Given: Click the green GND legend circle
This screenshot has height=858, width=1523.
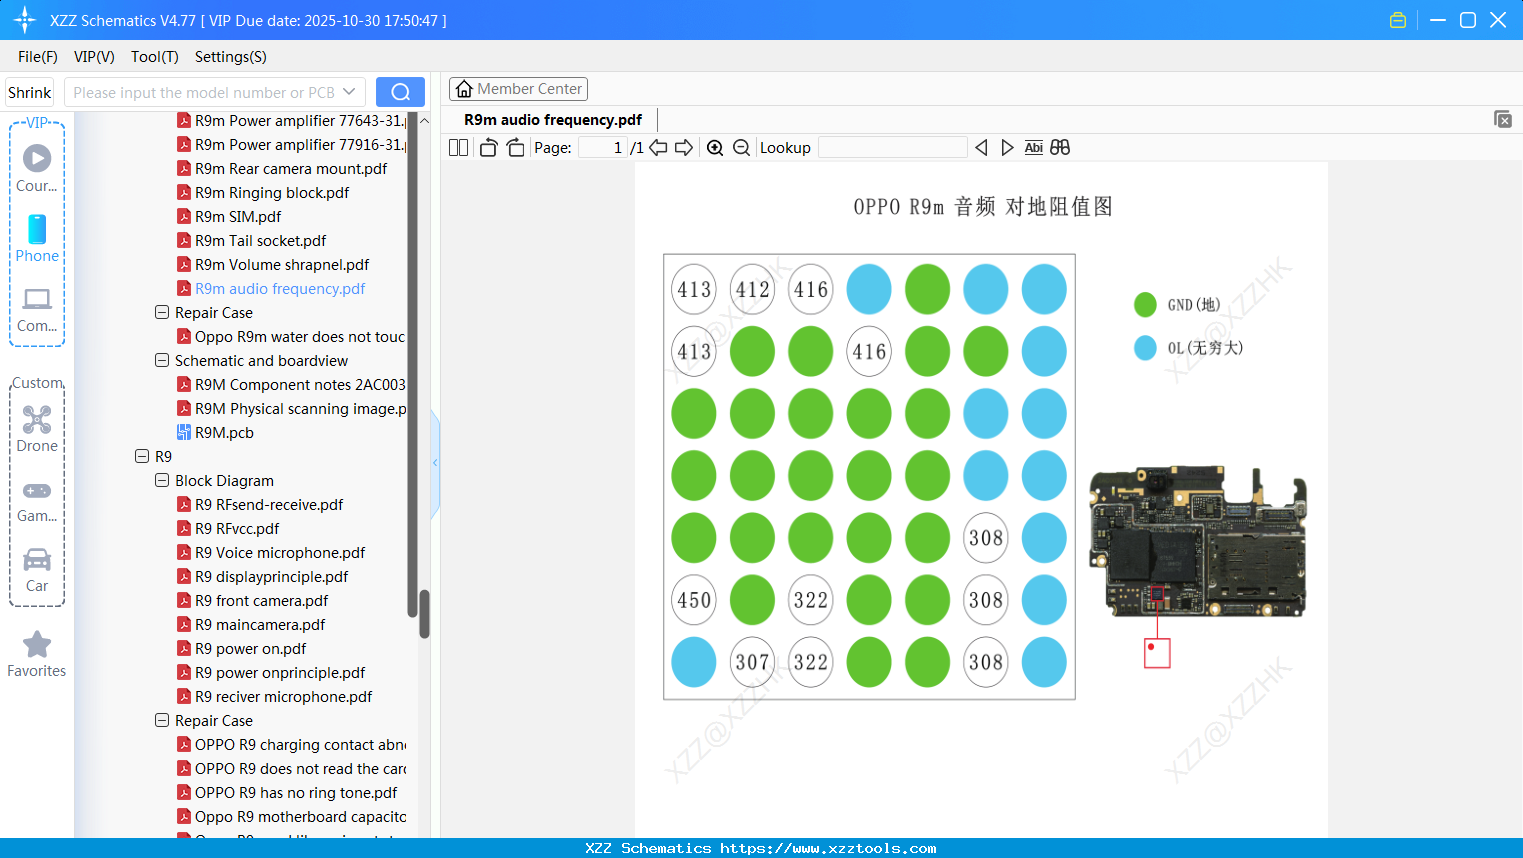Looking at the screenshot, I should 1145,304.
